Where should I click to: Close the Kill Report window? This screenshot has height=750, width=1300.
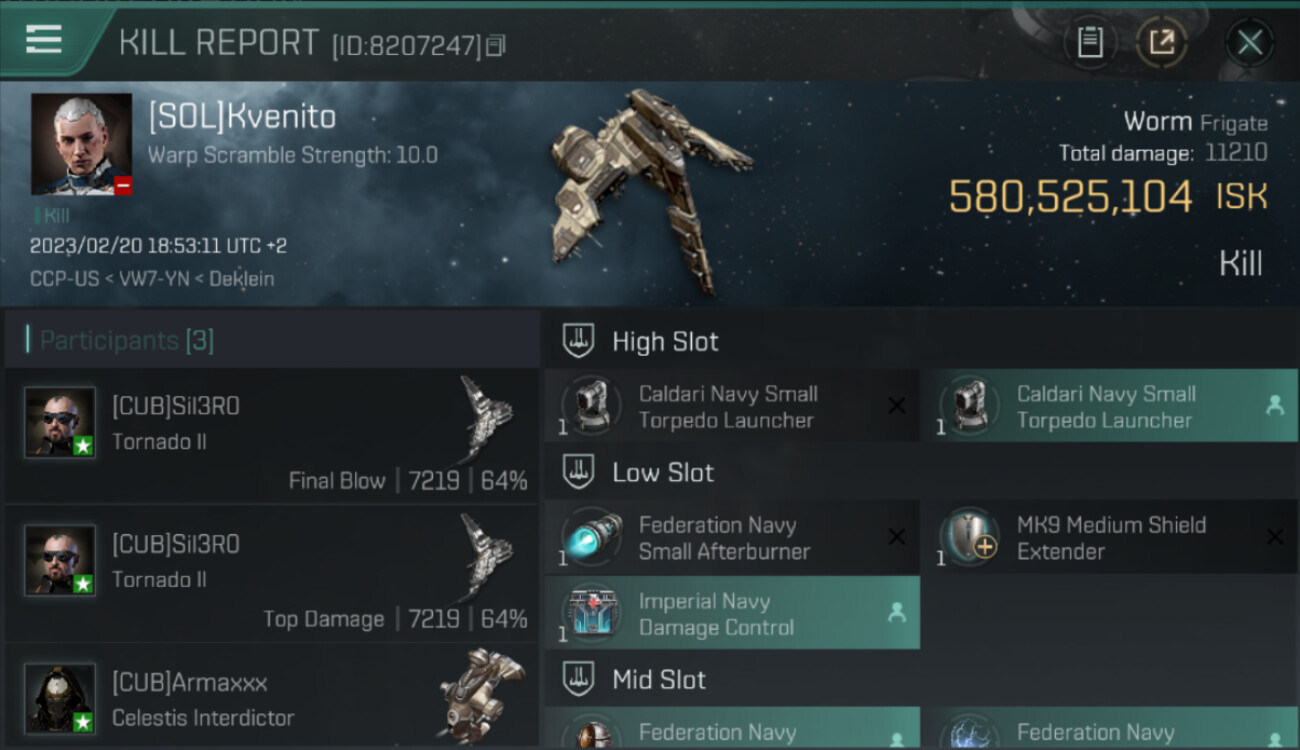(x=1249, y=42)
